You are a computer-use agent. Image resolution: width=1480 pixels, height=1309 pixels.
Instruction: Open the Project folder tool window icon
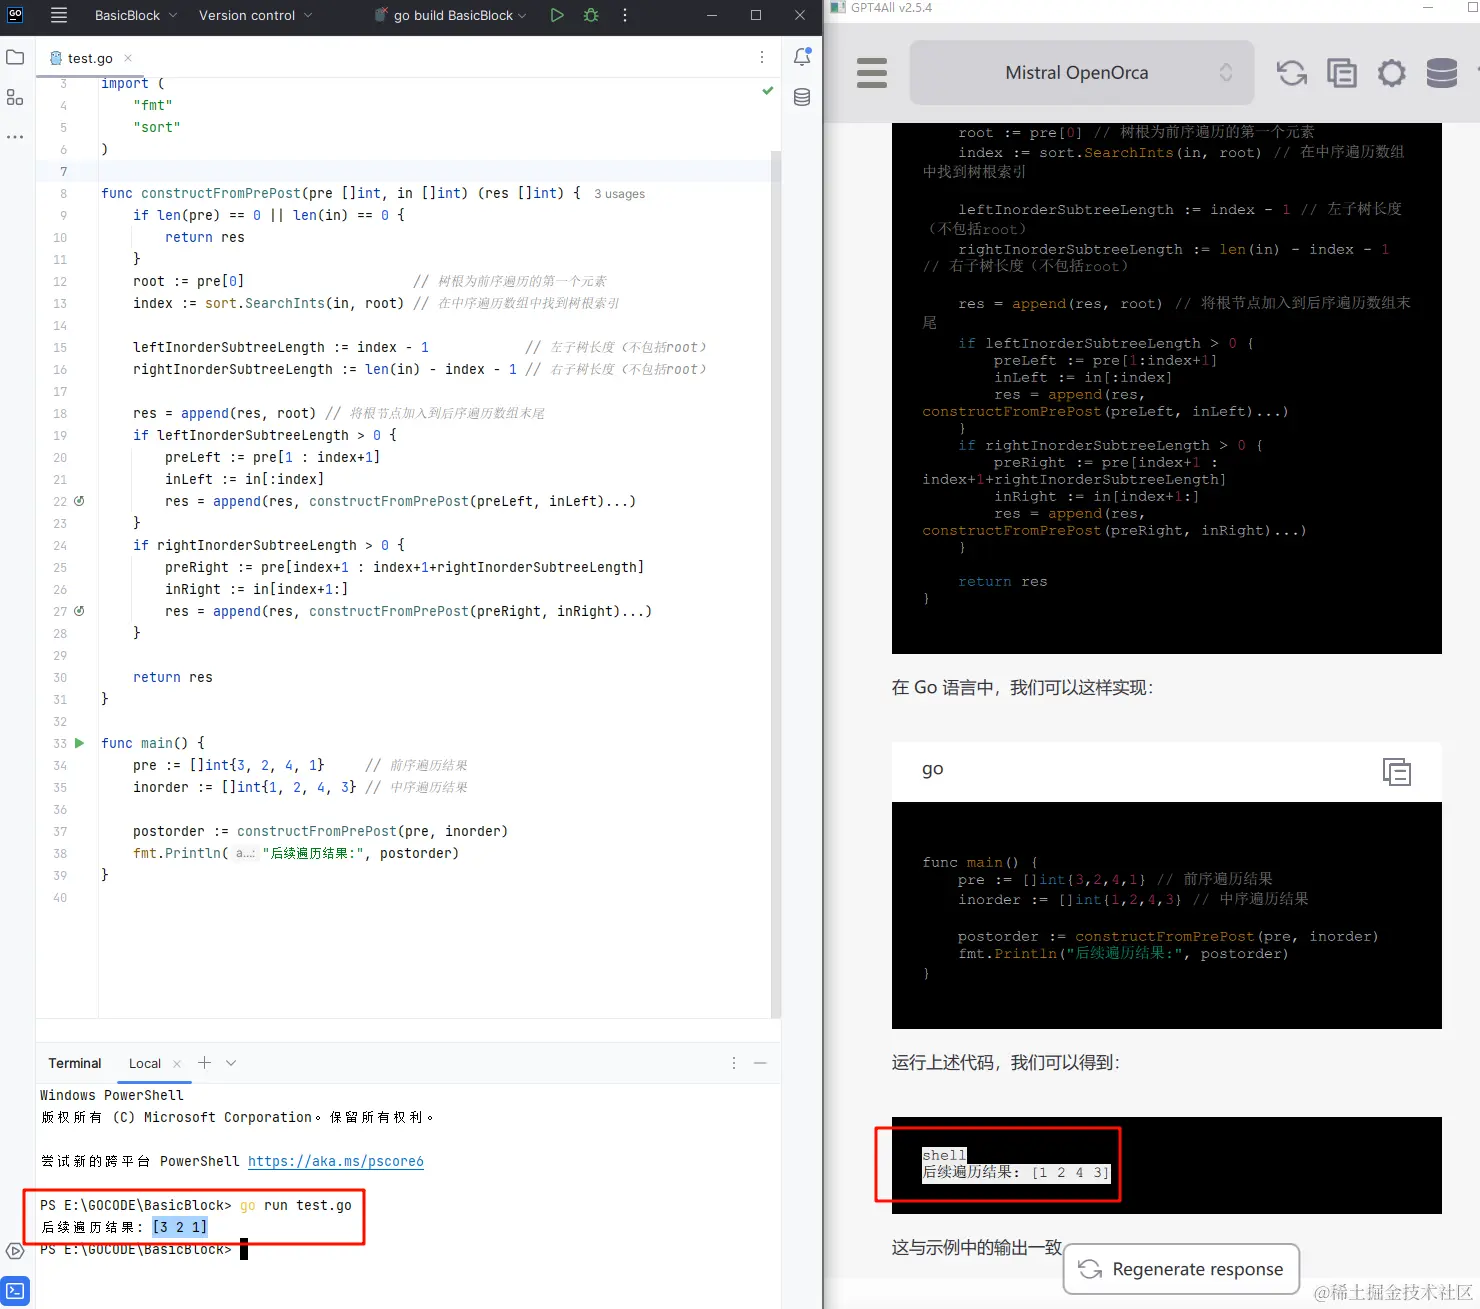[15, 57]
